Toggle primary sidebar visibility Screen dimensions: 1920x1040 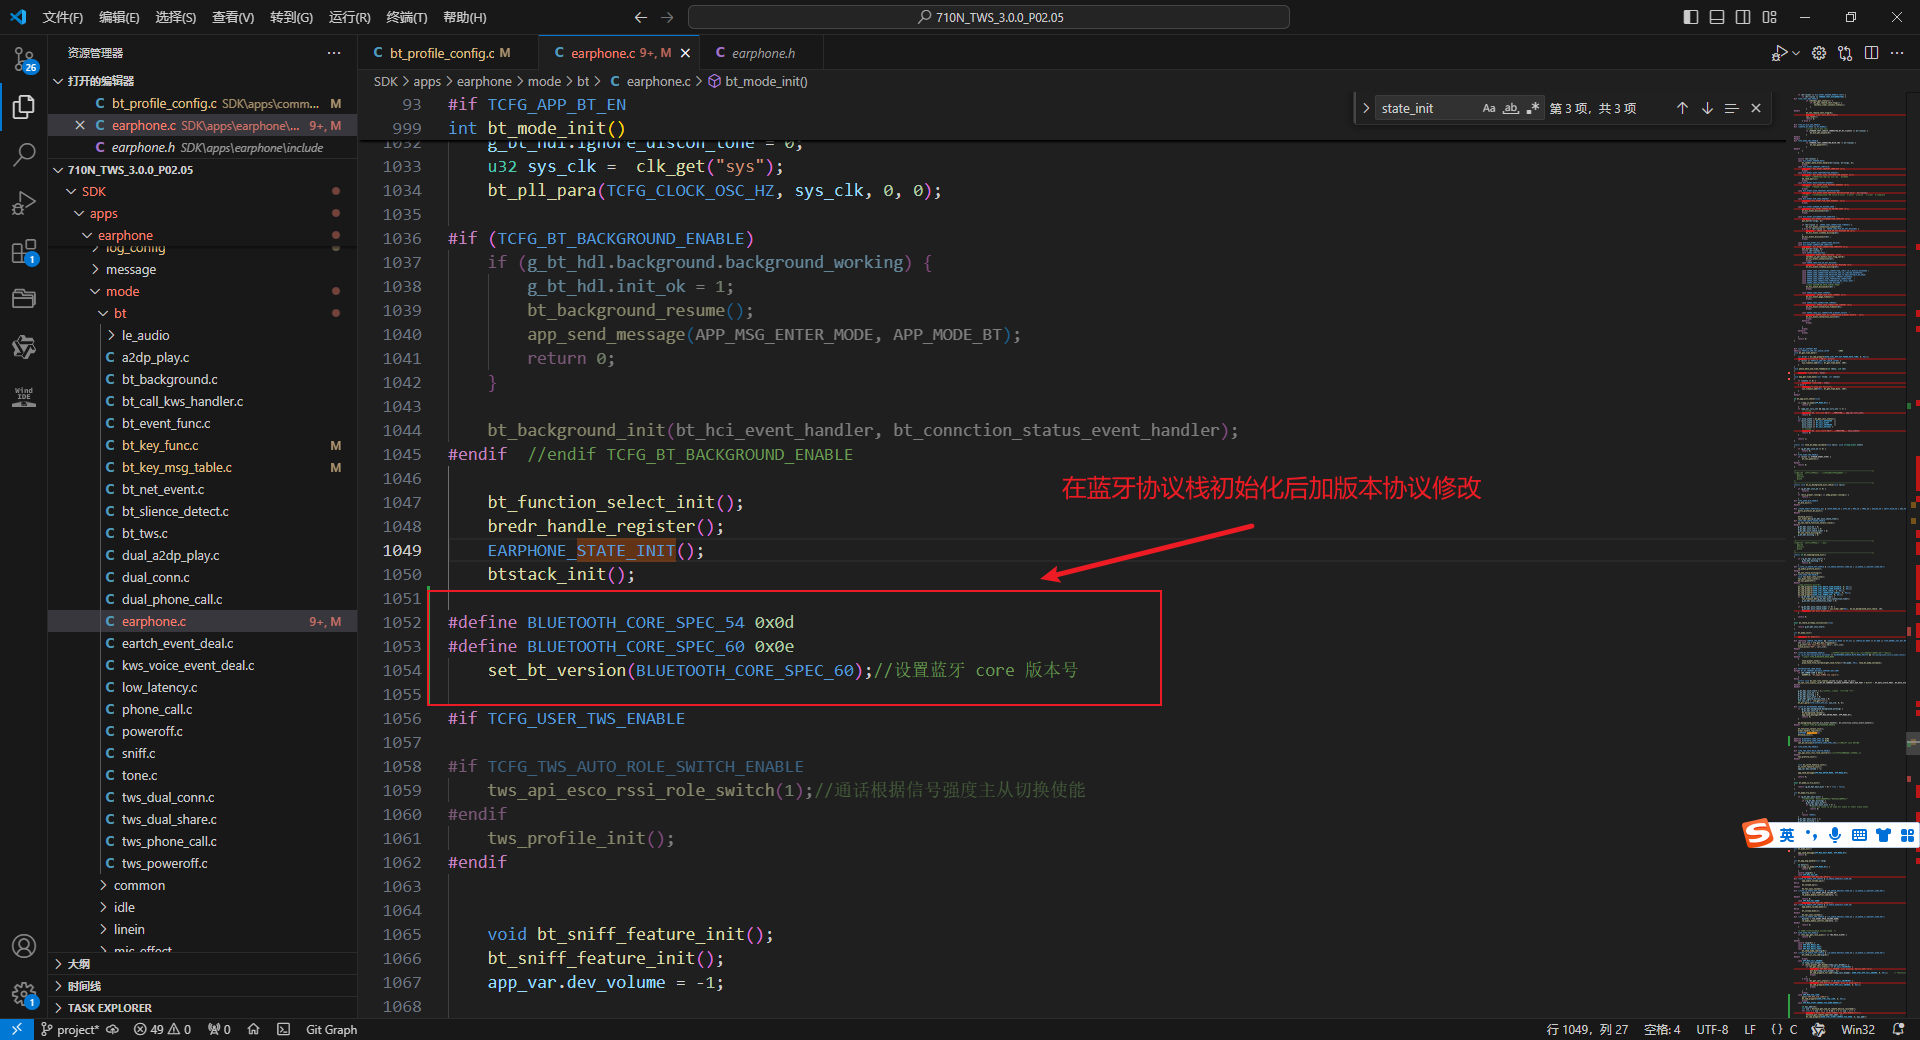[1691, 17]
